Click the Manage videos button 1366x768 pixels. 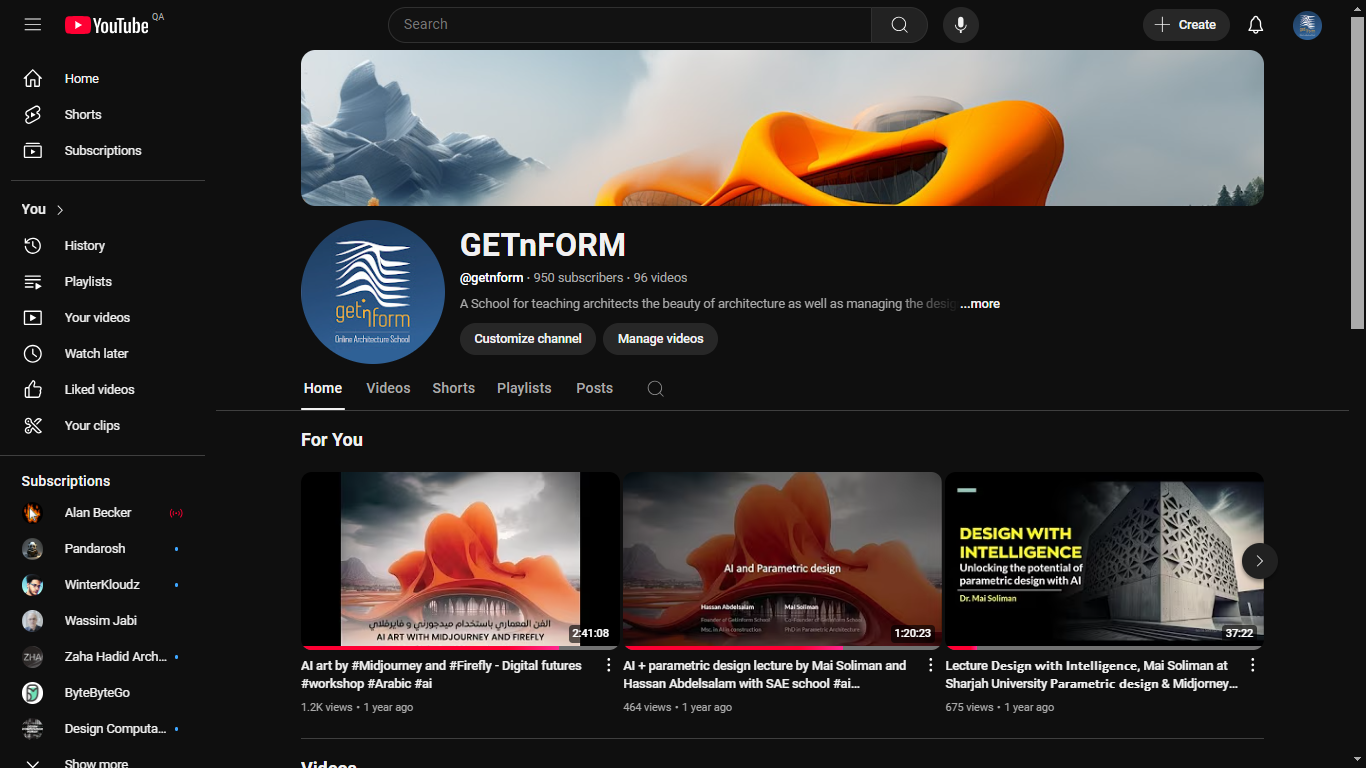[x=660, y=339]
